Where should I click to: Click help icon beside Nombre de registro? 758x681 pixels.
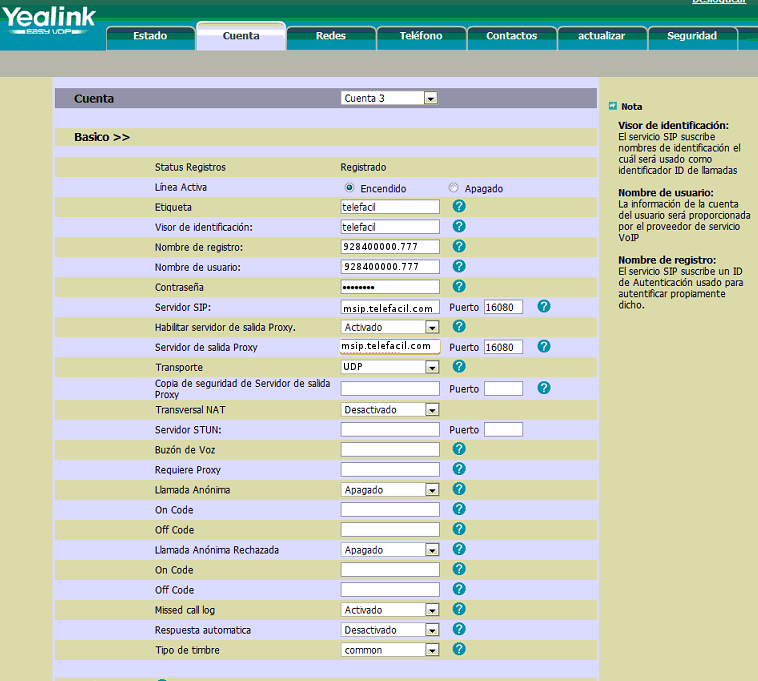pyautogui.click(x=459, y=246)
